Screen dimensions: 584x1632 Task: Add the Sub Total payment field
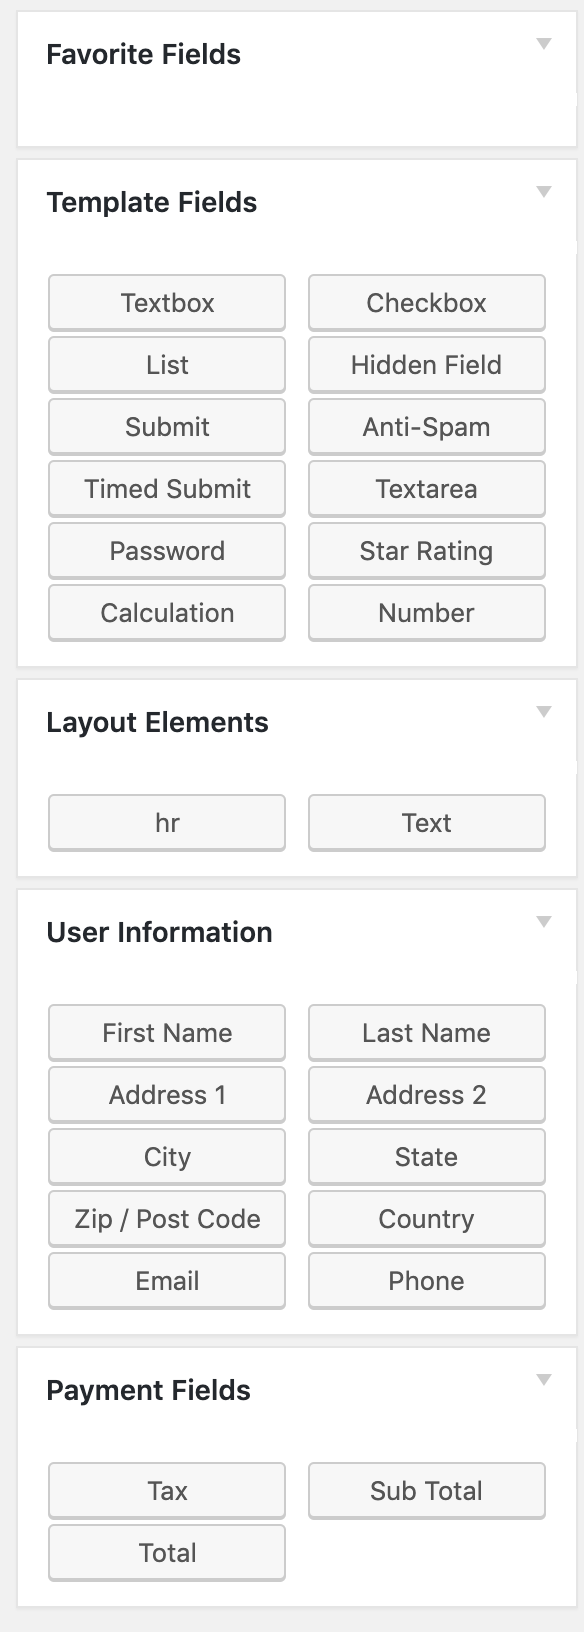[427, 1491]
